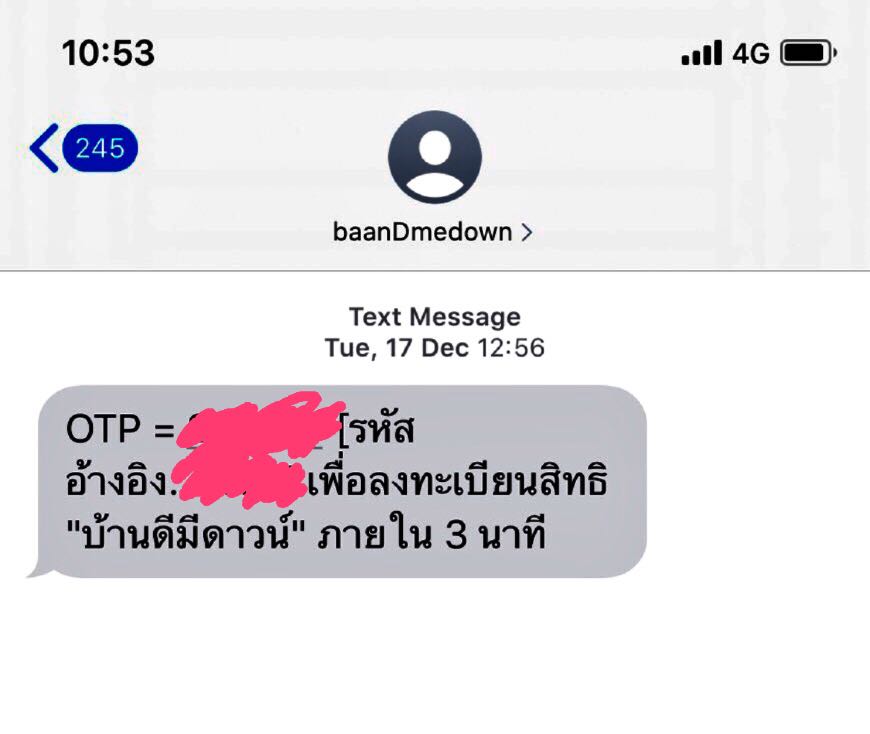Click the OTP = text in the message
This screenshot has height=734, width=870.
(120, 429)
